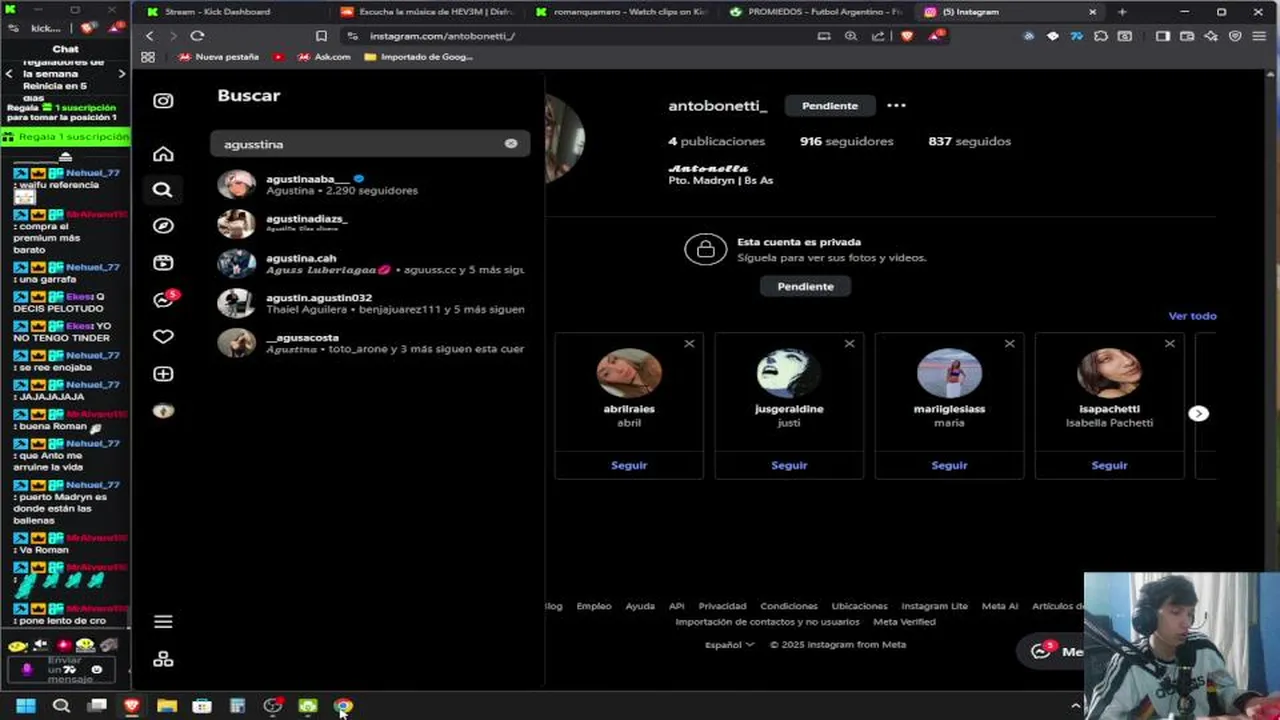Select search result agustina.cah
This screenshot has width=1280, height=720.
pos(372,263)
